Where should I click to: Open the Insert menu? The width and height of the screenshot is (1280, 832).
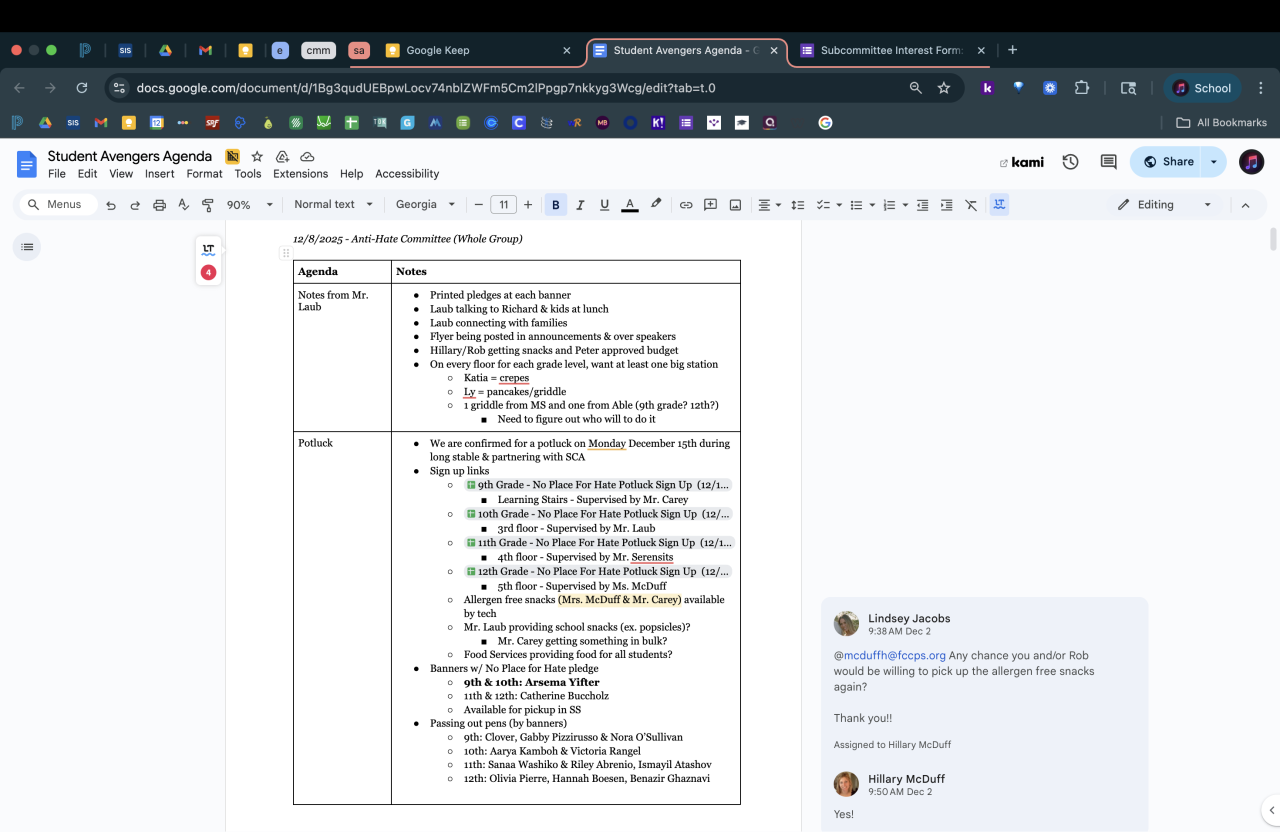[160, 174]
